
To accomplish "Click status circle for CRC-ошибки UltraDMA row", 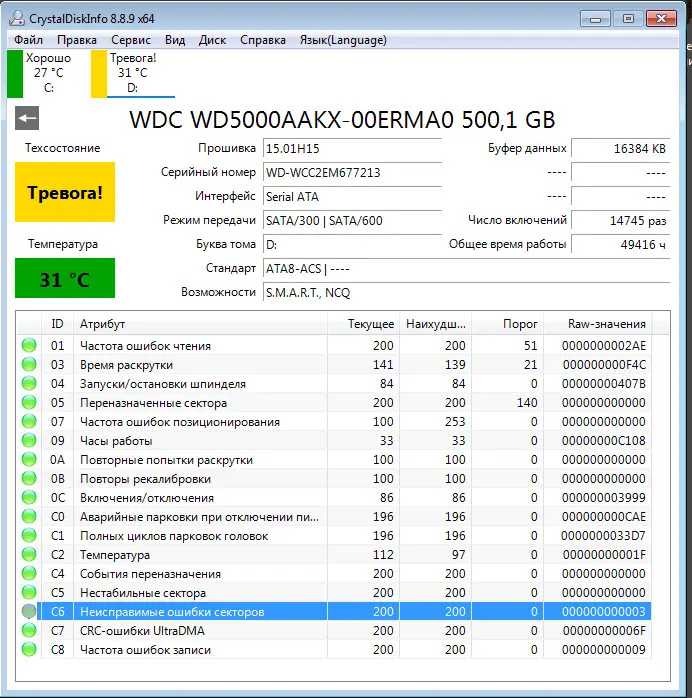I will coord(29,631).
